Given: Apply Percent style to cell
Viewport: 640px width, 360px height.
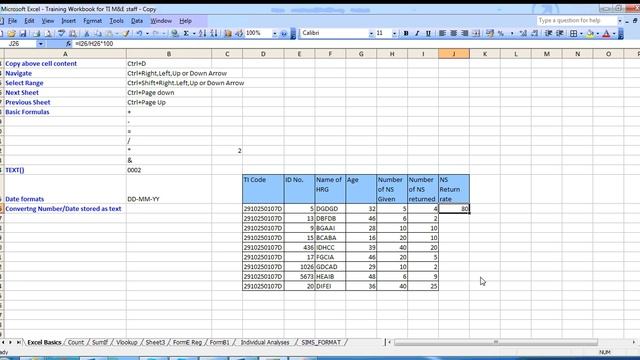Looking at the screenshot, I should click(501, 33).
